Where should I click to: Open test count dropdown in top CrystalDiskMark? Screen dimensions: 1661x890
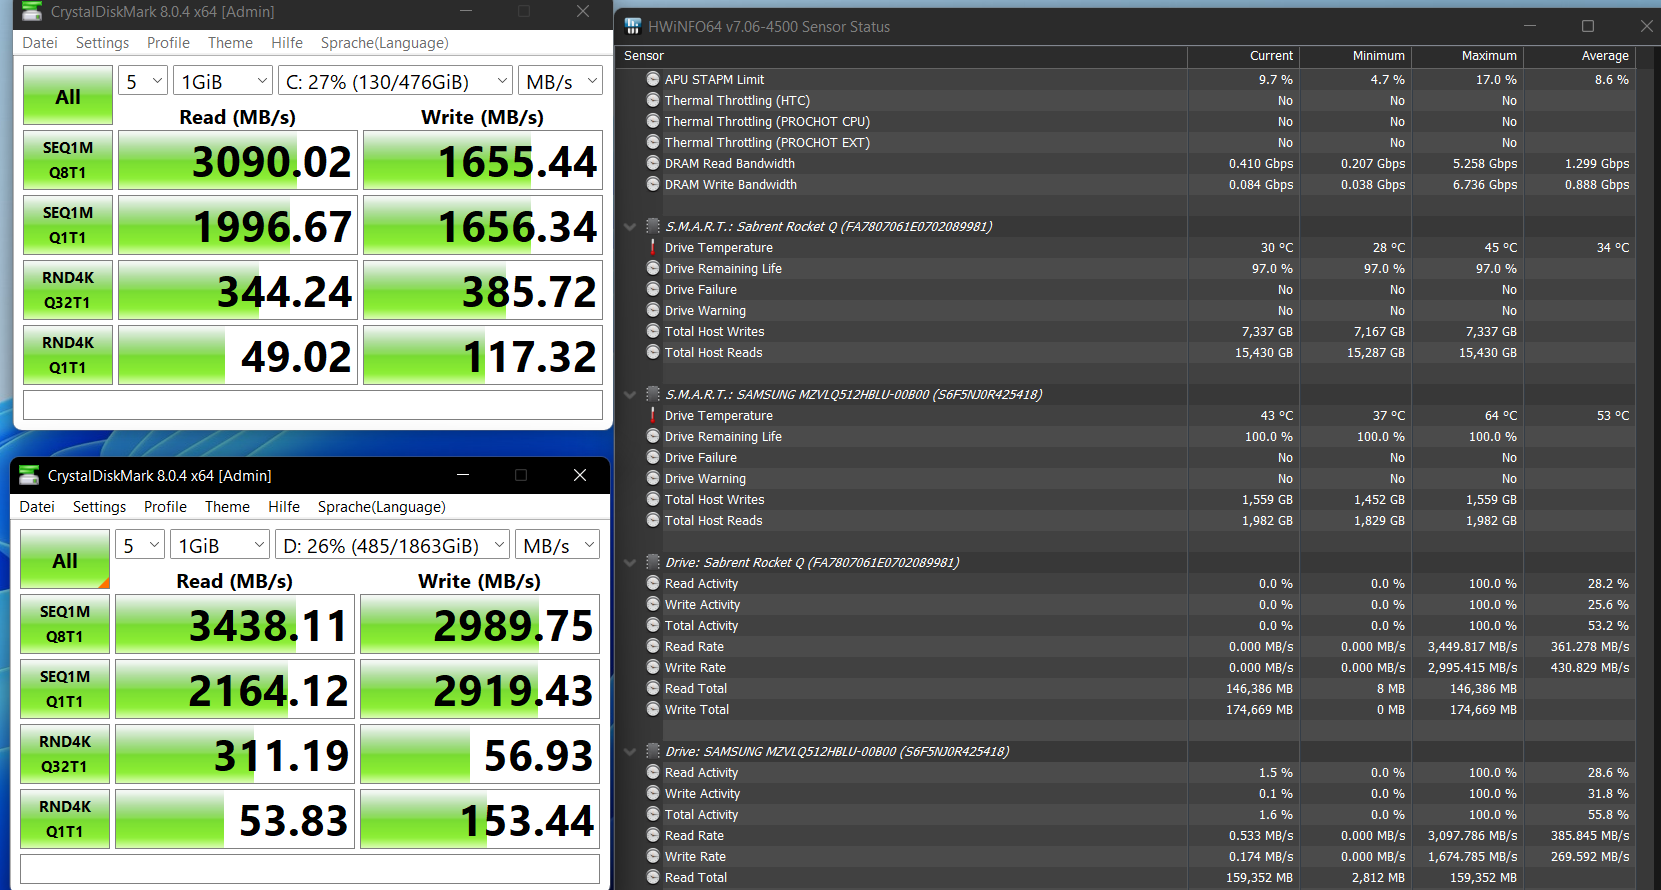point(143,81)
